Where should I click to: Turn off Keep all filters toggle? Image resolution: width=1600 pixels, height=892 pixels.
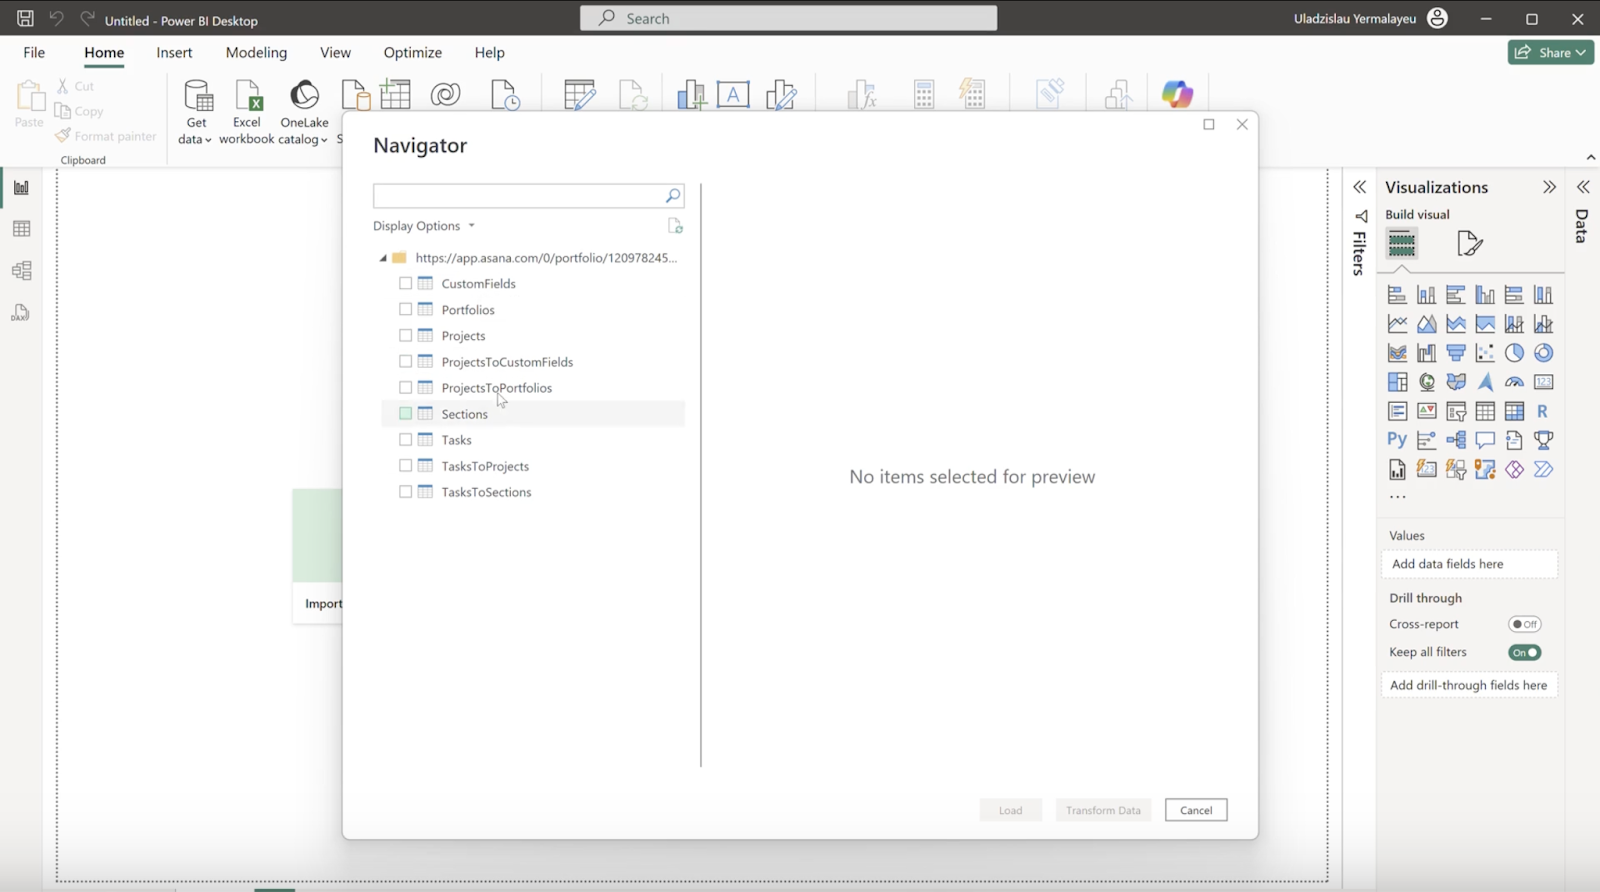[1524, 652]
